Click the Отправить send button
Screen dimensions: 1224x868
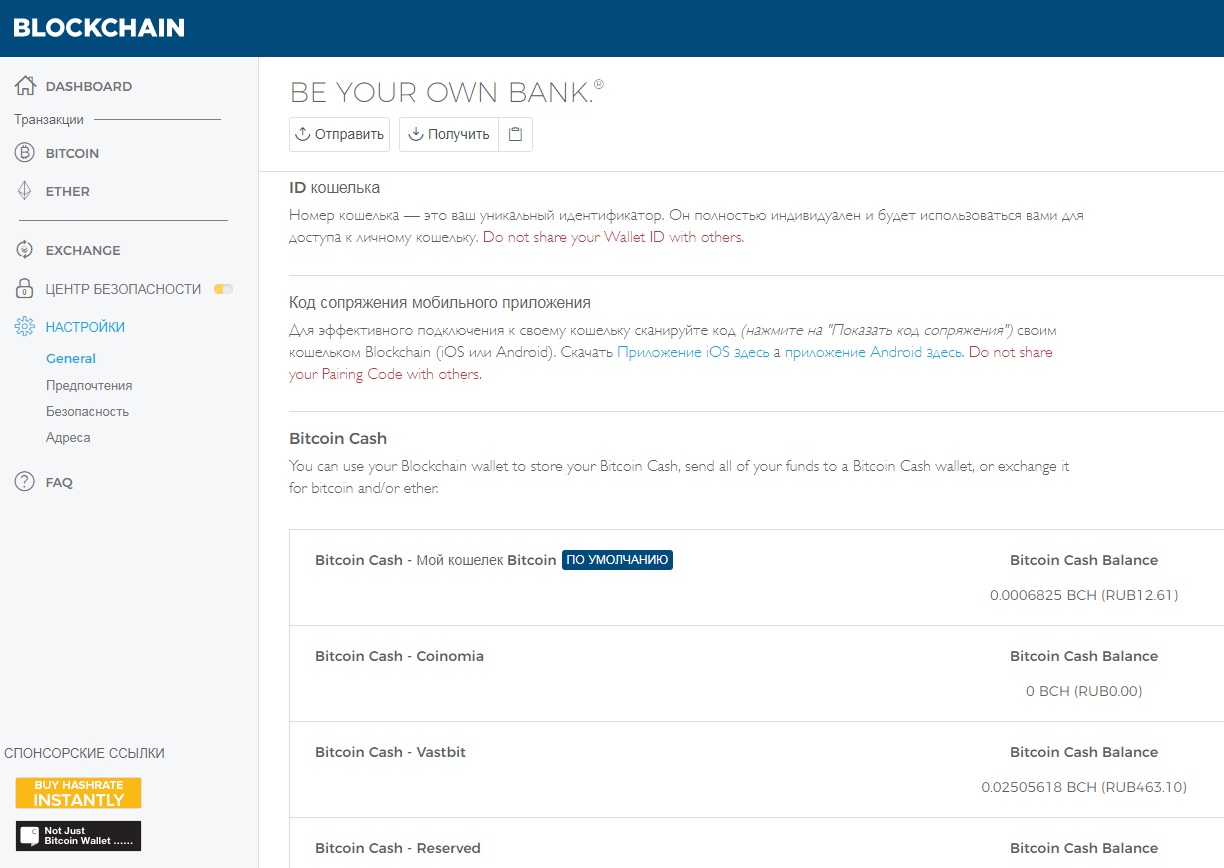339,134
